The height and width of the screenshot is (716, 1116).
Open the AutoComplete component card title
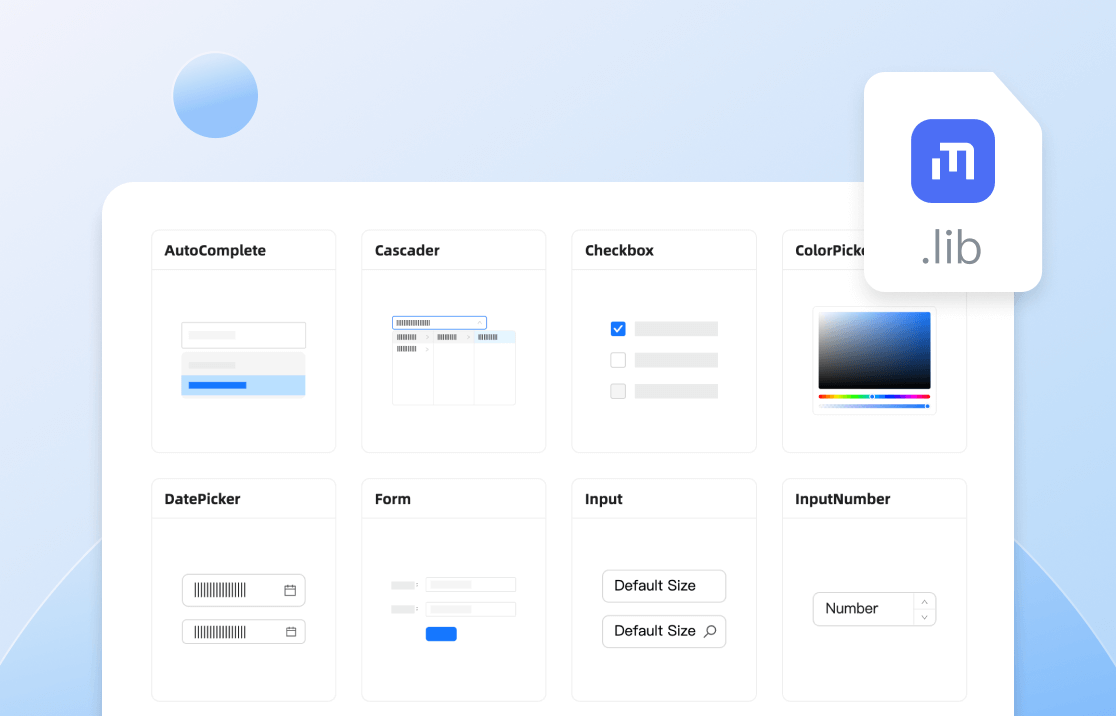(215, 250)
